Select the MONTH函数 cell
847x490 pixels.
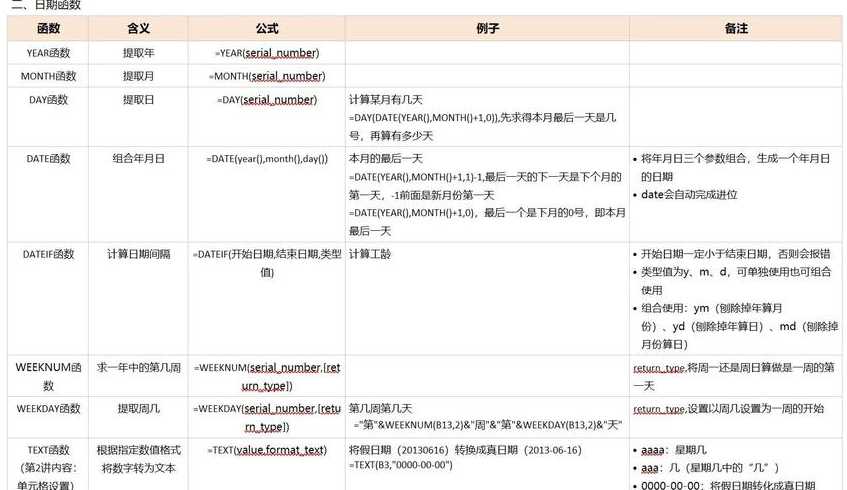pyautogui.click(x=48, y=76)
